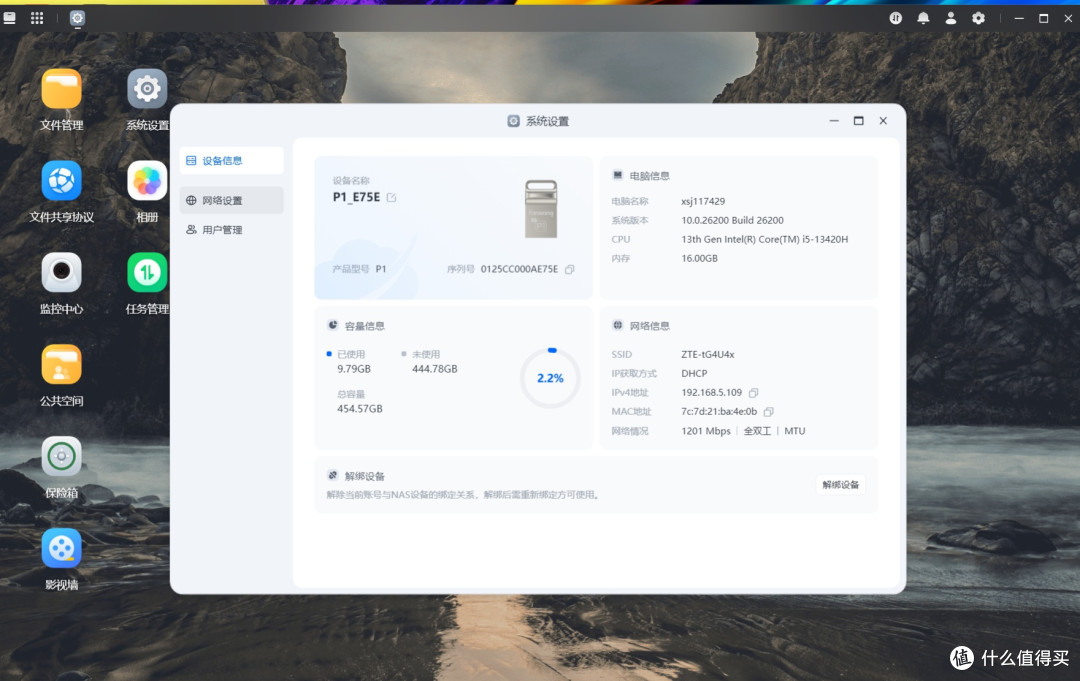The image size is (1080, 681).
Task: Click the desktop icon in top bar
Action: click(x=10, y=18)
